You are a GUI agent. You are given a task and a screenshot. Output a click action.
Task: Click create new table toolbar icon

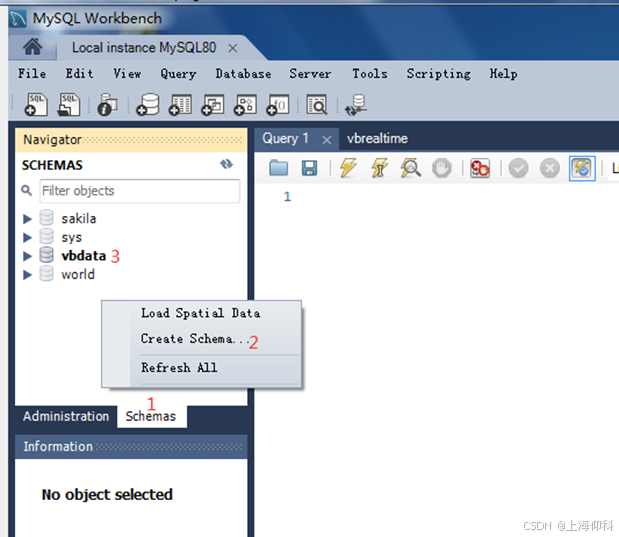pyautogui.click(x=180, y=105)
